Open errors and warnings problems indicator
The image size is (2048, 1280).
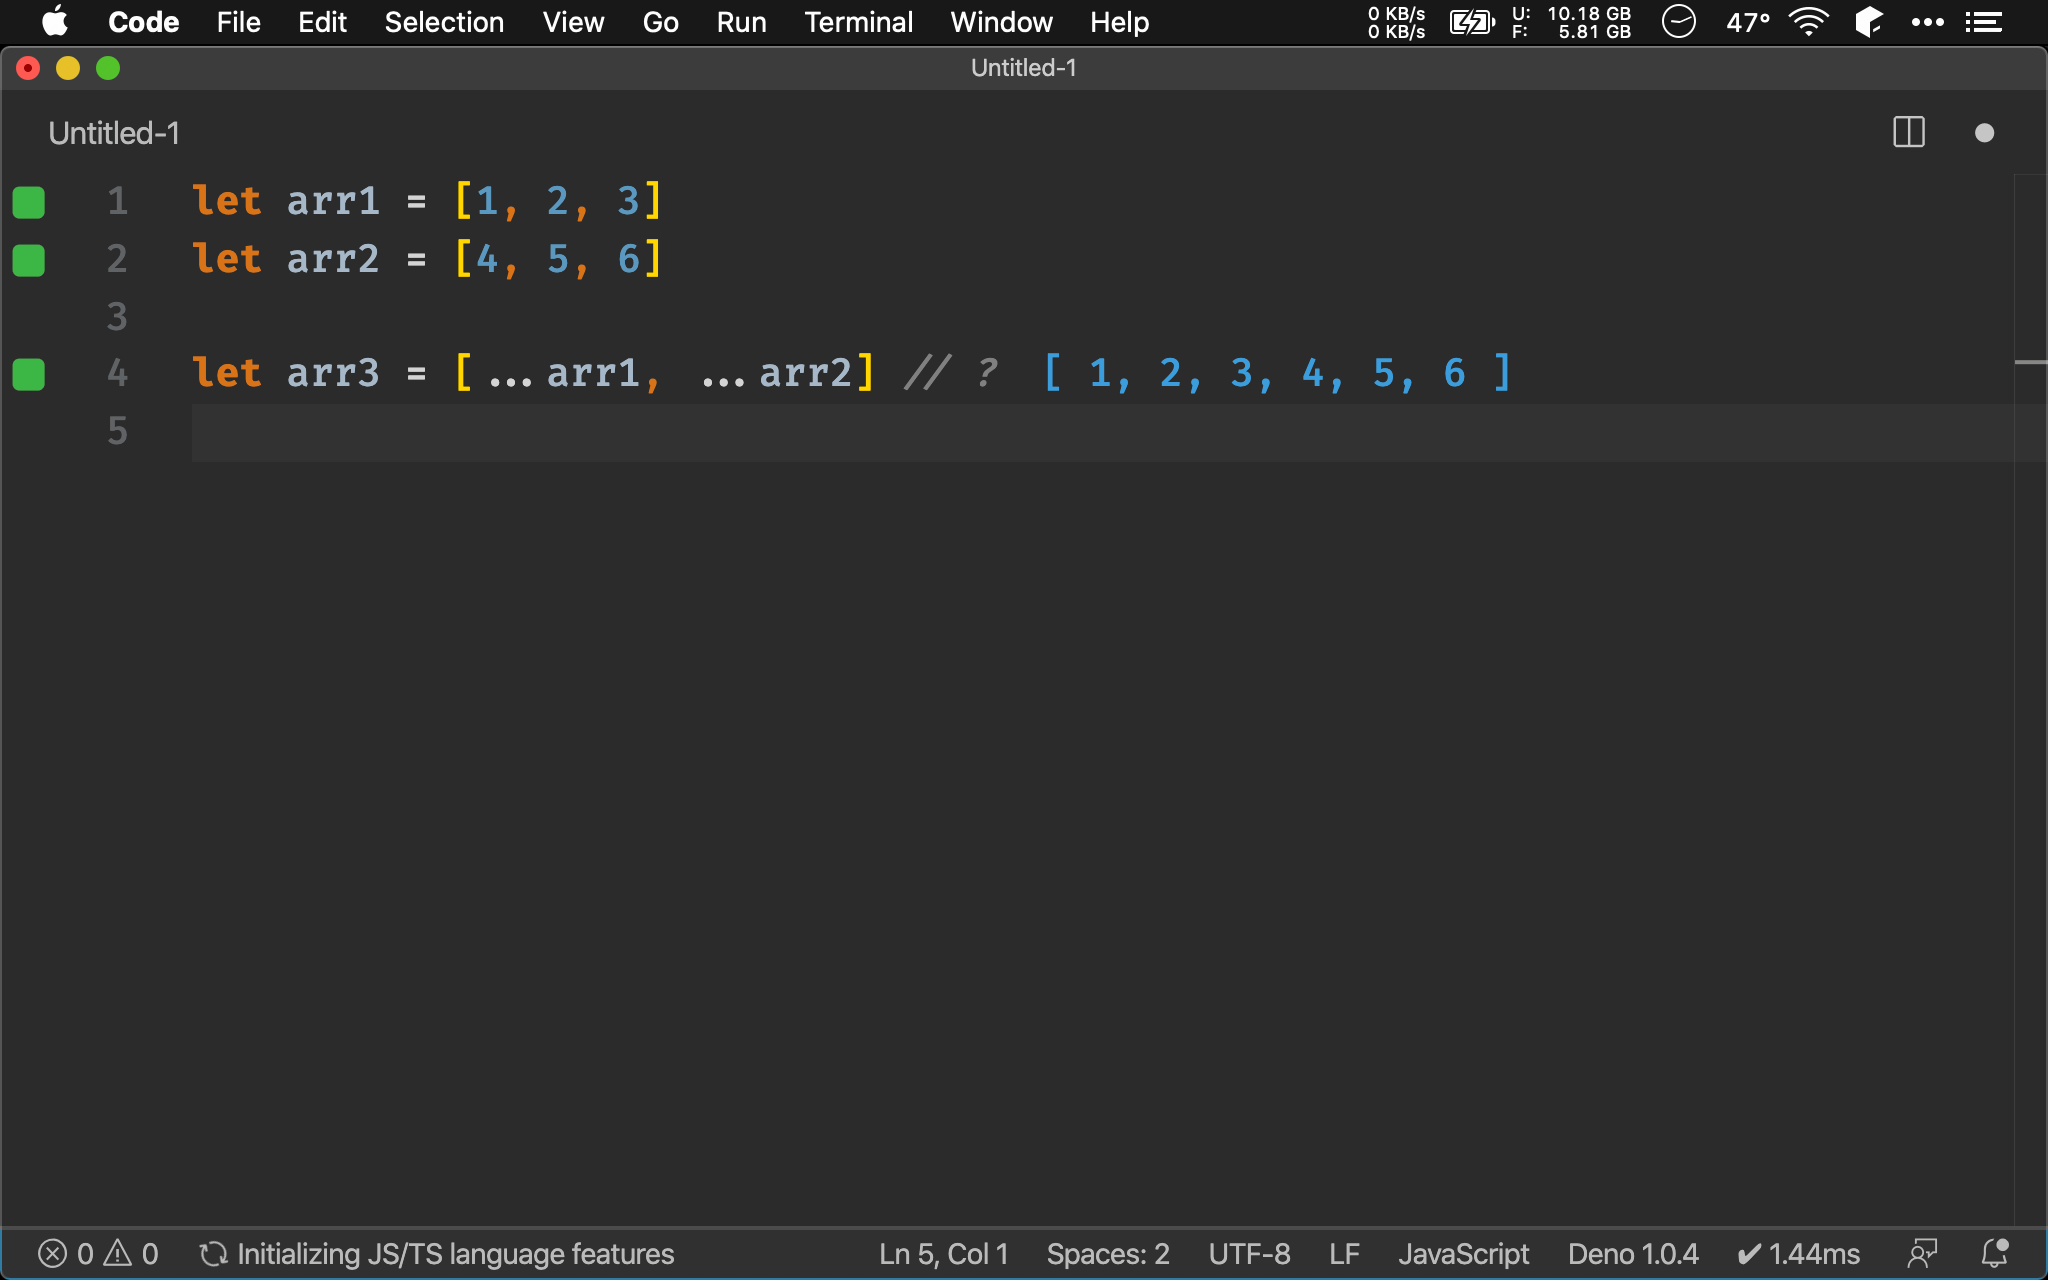(x=98, y=1253)
